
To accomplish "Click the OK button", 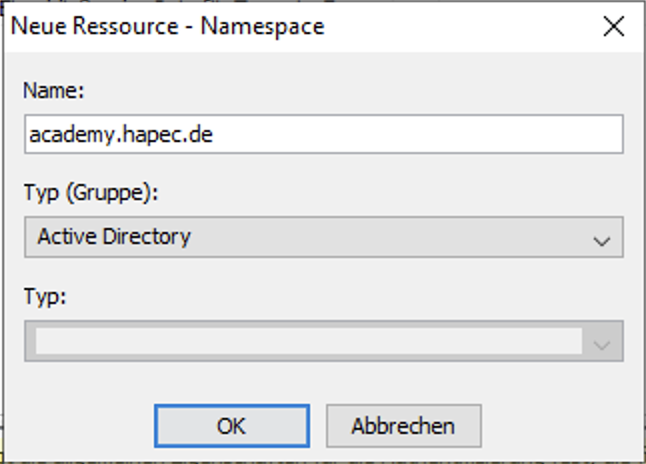I will [231, 426].
